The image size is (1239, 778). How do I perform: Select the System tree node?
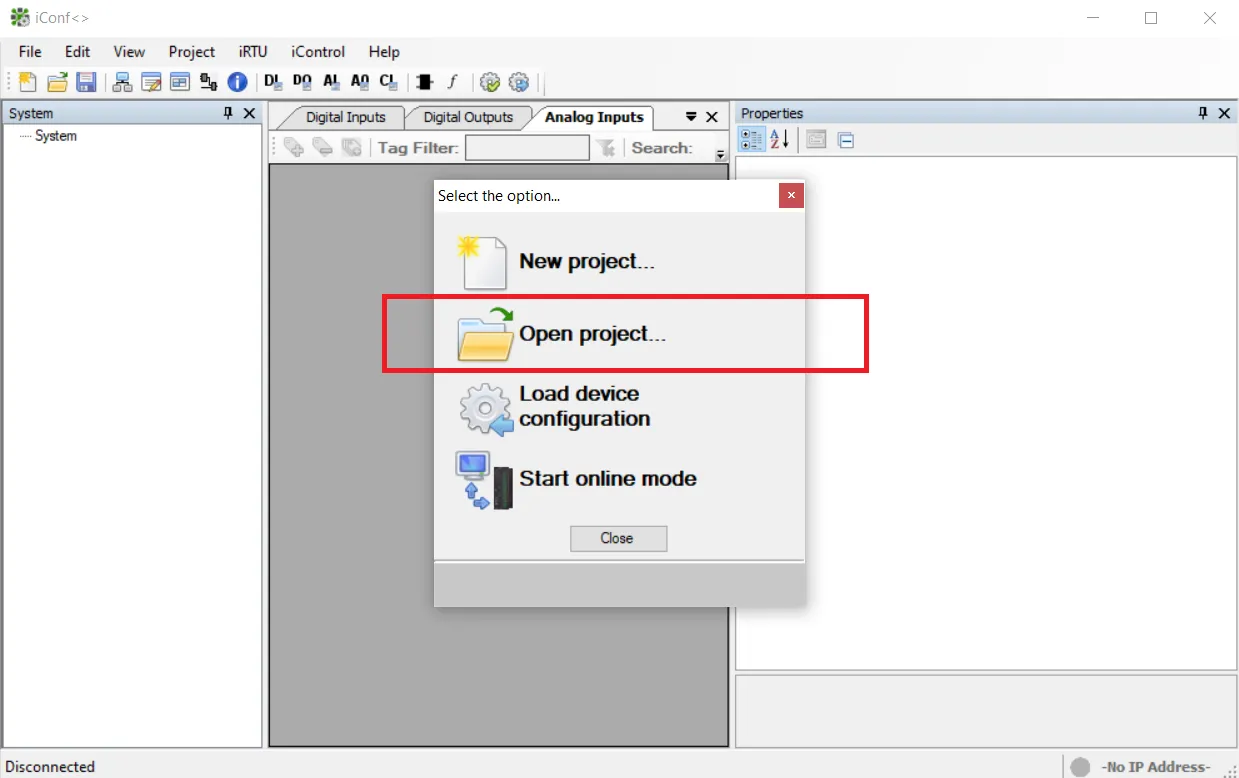[56, 136]
